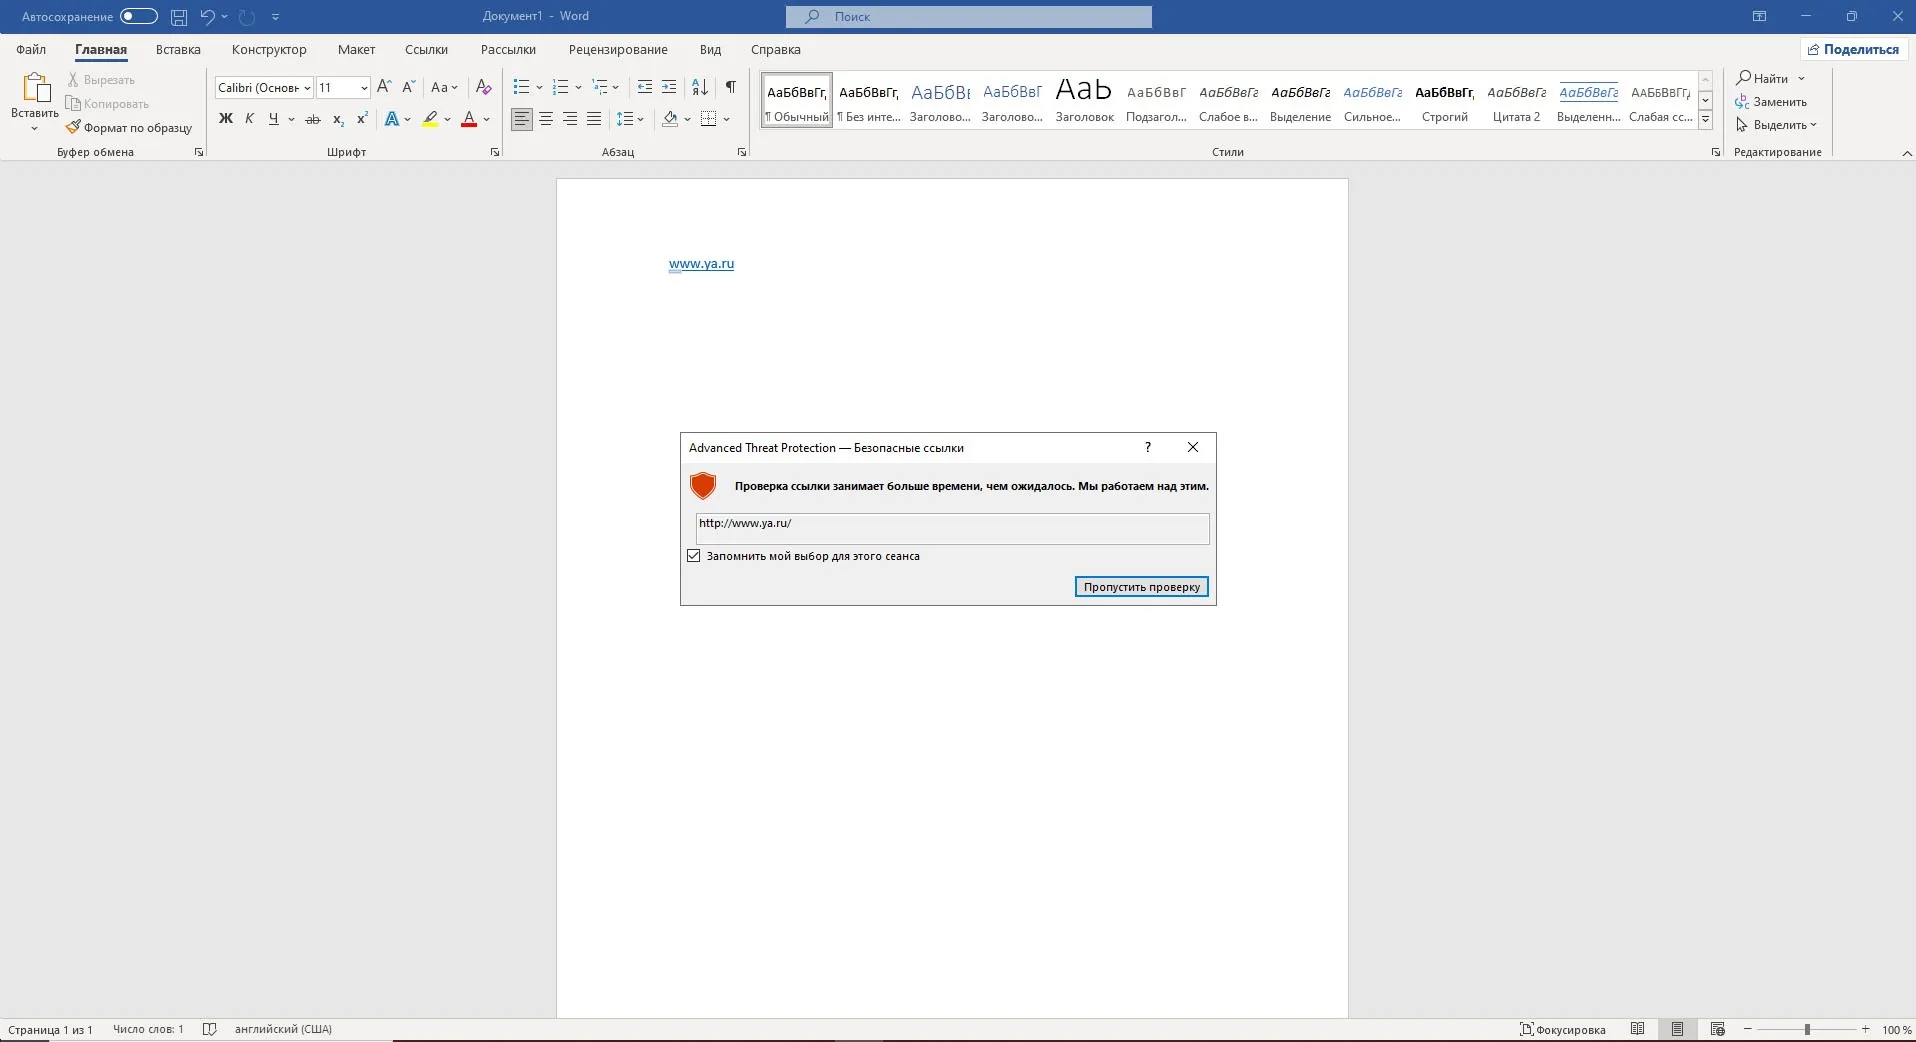Apply strikethrough formatting
The height and width of the screenshot is (1042, 1916).
click(x=313, y=119)
